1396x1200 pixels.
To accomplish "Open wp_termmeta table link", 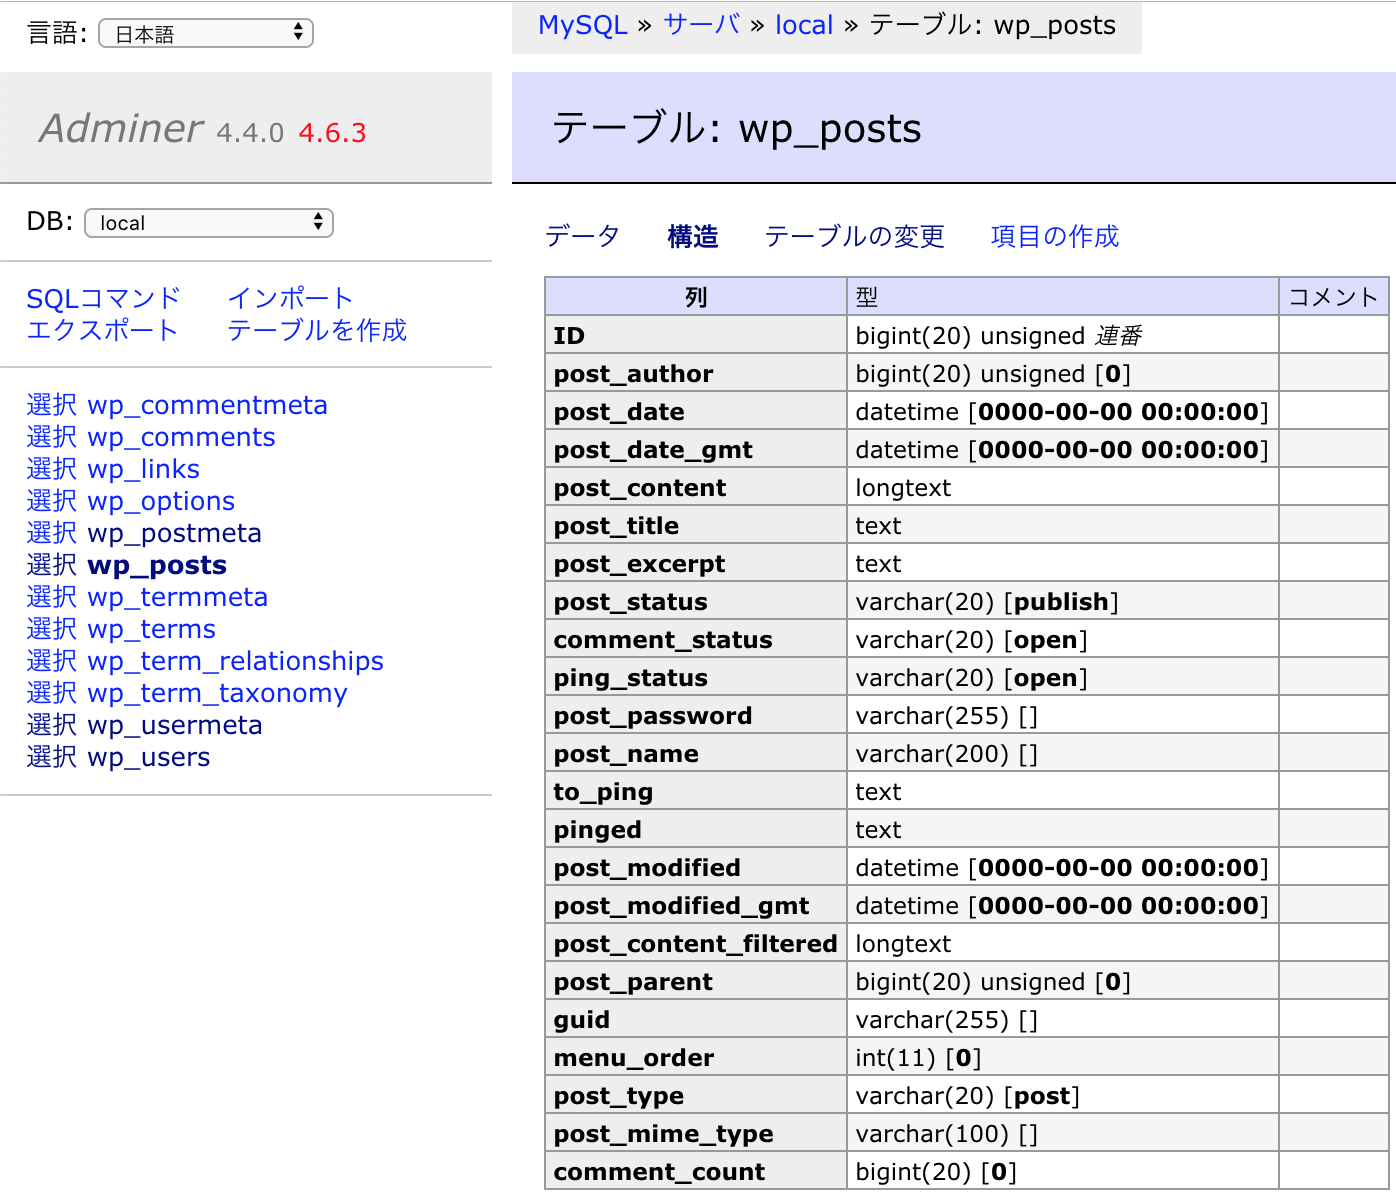I will (x=177, y=597).
